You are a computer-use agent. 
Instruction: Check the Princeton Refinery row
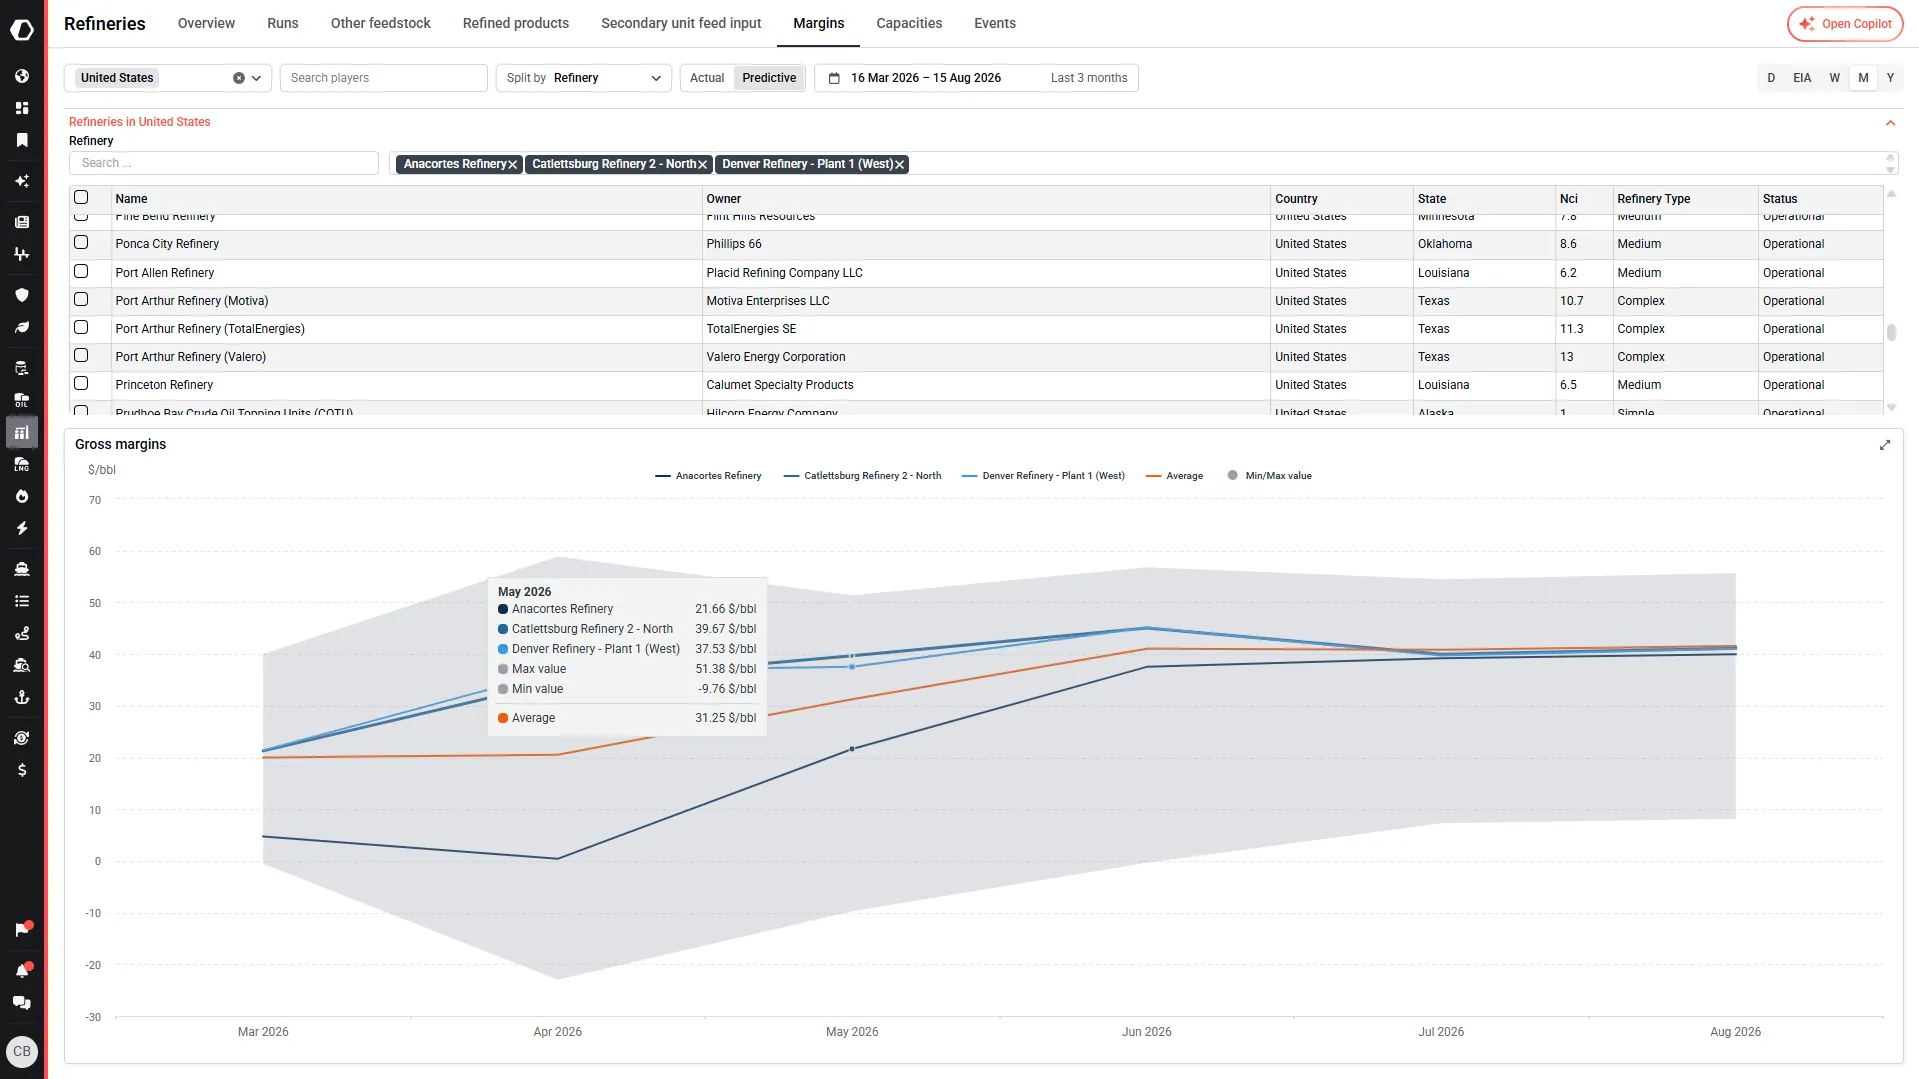tap(81, 384)
